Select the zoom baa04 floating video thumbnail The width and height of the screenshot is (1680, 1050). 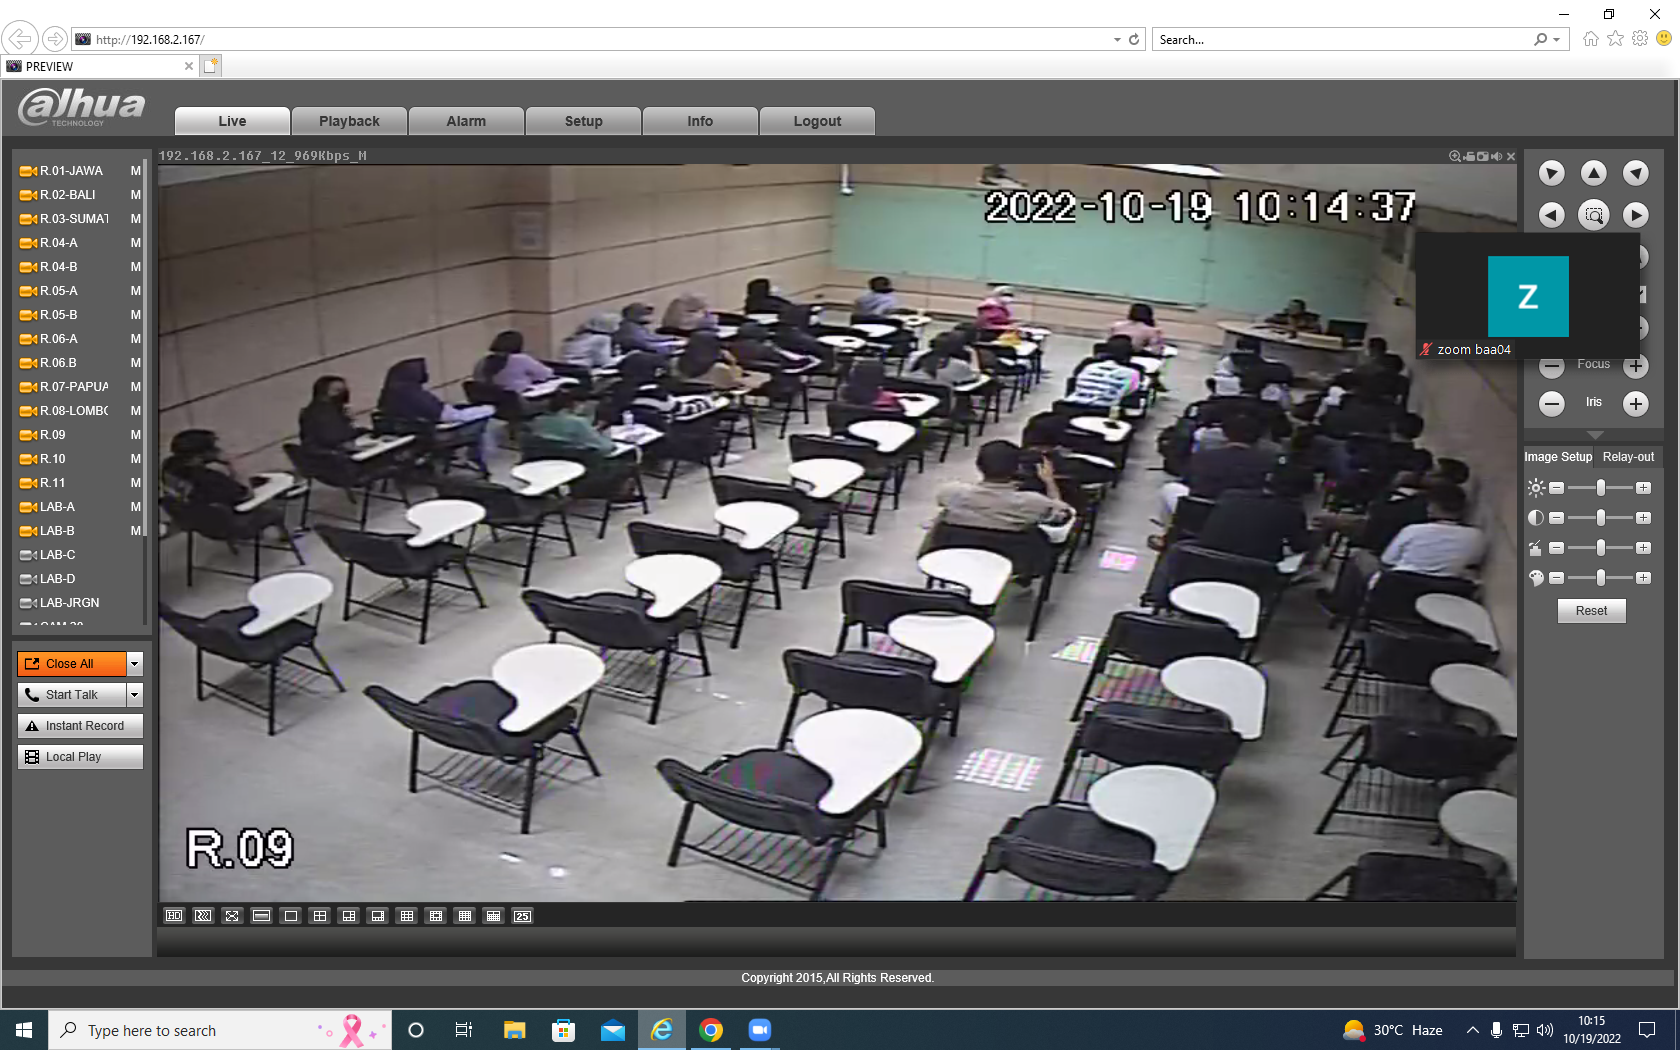[x=1528, y=297]
